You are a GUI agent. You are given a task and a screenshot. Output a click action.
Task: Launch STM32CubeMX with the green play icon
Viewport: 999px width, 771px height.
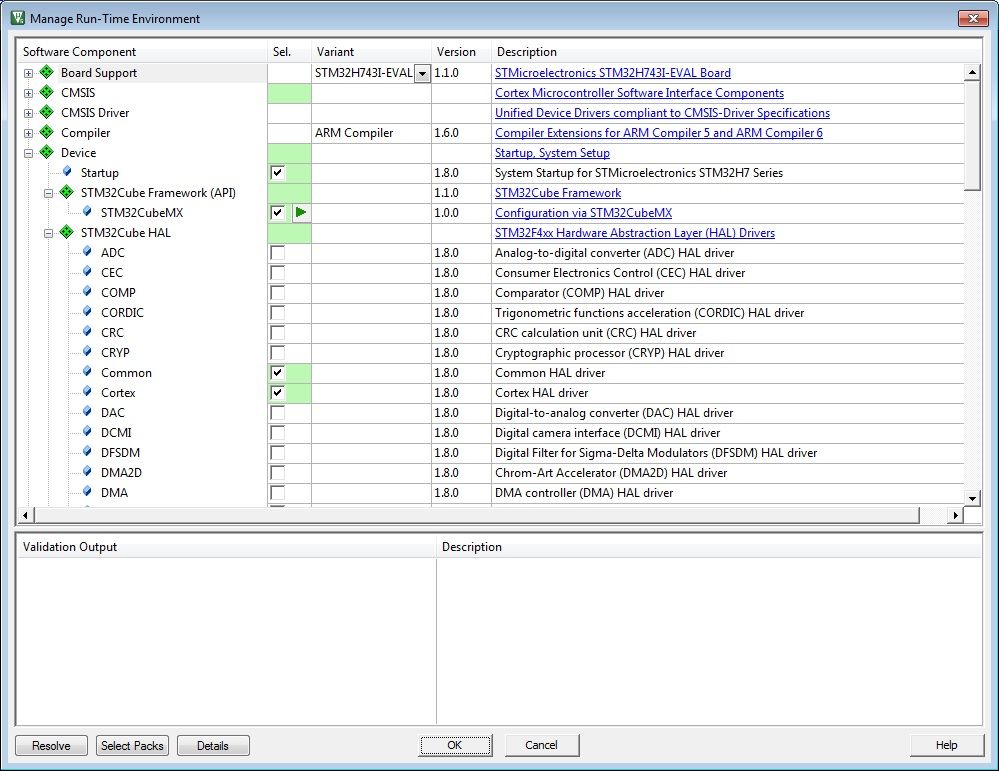(301, 212)
